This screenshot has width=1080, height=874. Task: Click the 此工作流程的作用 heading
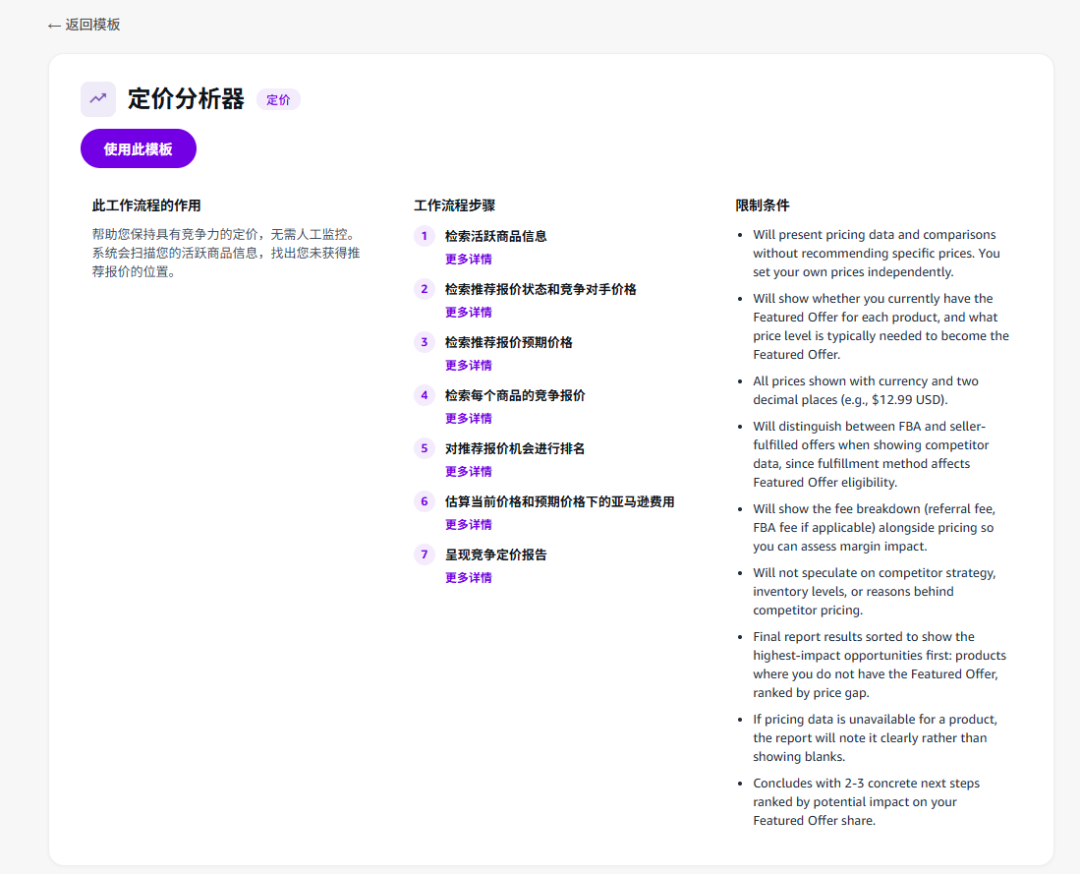(x=147, y=205)
